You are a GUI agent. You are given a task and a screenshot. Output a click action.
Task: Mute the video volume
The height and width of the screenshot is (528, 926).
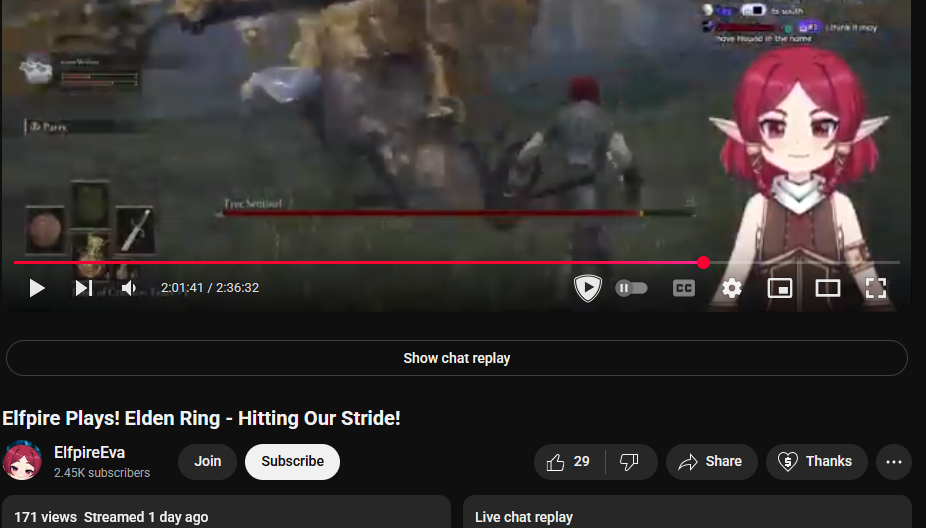coord(129,288)
